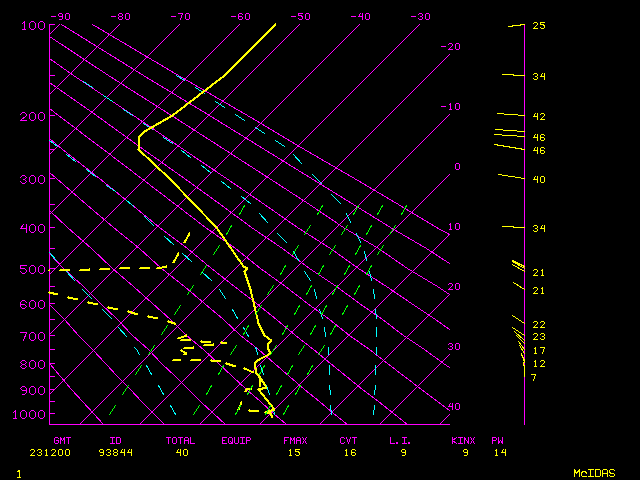This screenshot has height=480, width=640.
Task: Click the FMAX column header
Action: 295,440
